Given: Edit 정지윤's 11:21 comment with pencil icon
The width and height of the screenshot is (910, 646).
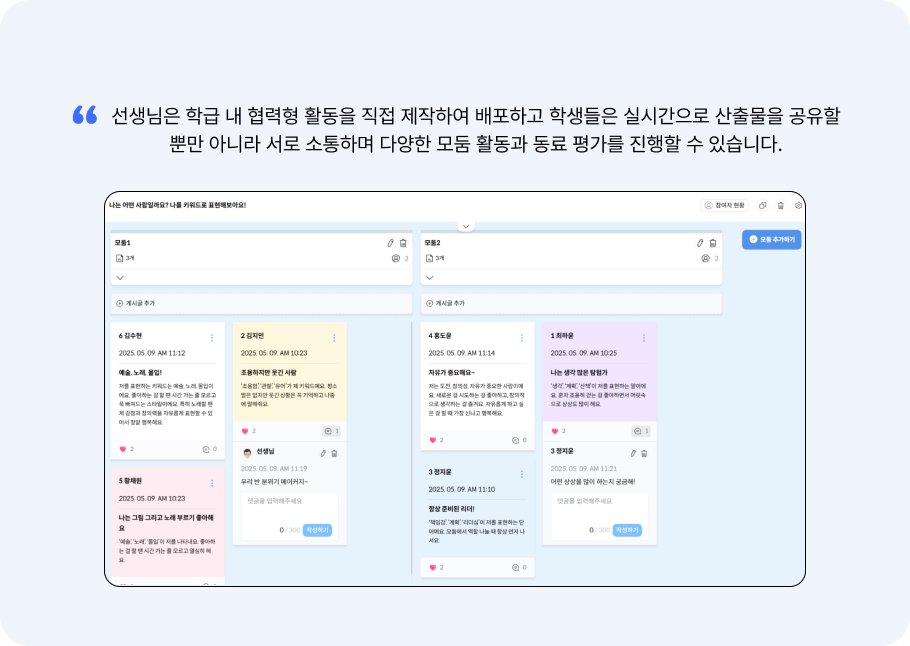Looking at the screenshot, I should point(633,453).
